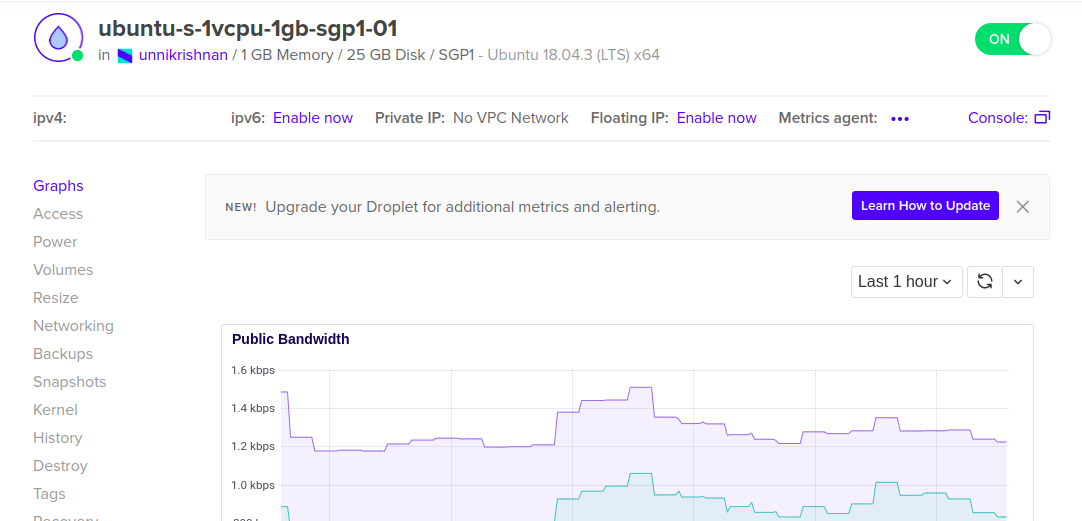Open the Console window icon
Viewport: 1082px width, 521px height.
pos(1042,118)
